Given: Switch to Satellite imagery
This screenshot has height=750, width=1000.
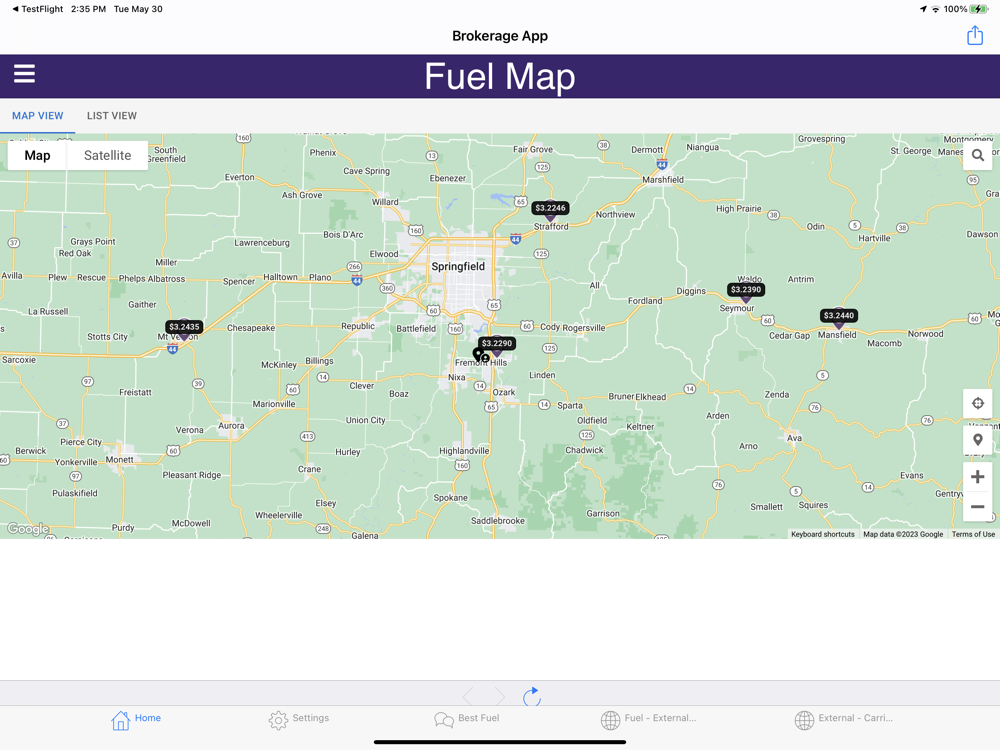Looking at the screenshot, I should coord(107,155).
